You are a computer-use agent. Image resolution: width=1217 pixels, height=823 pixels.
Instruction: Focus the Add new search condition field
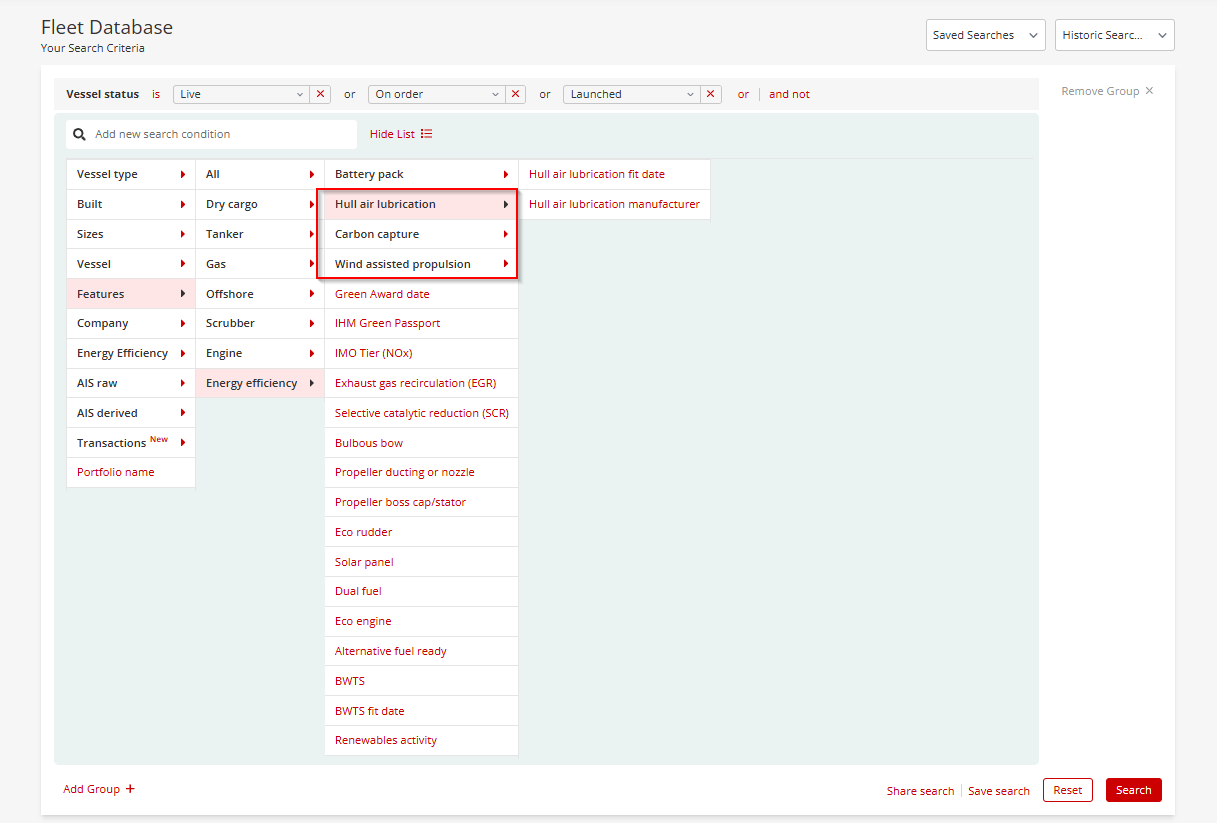[220, 134]
